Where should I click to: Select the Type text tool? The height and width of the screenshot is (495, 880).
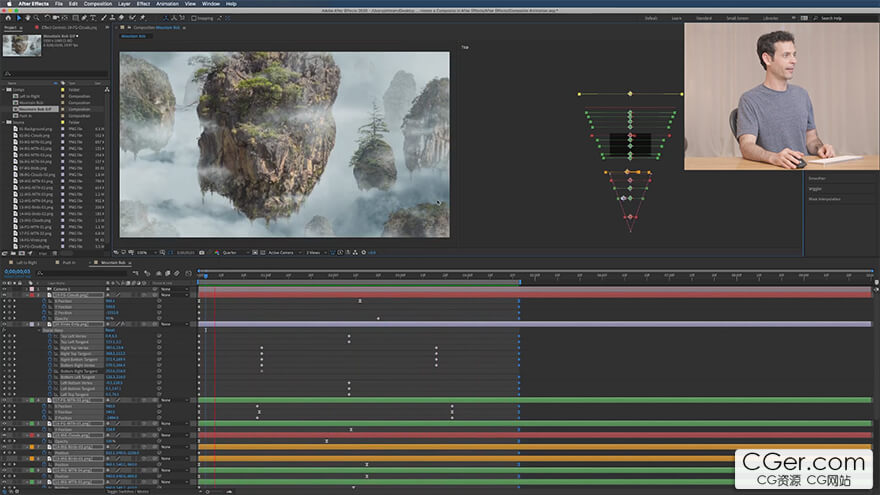pos(93,18)
